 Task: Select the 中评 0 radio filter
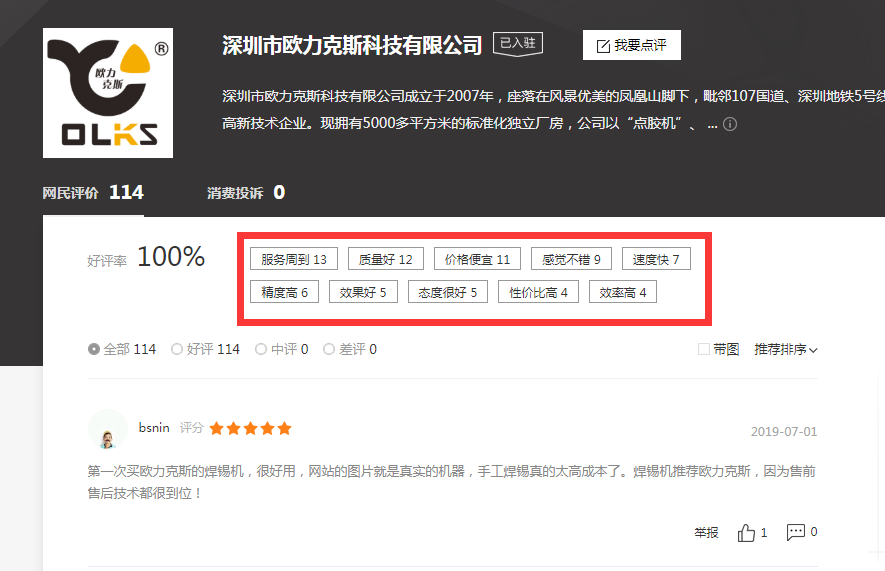click(261, 350)
